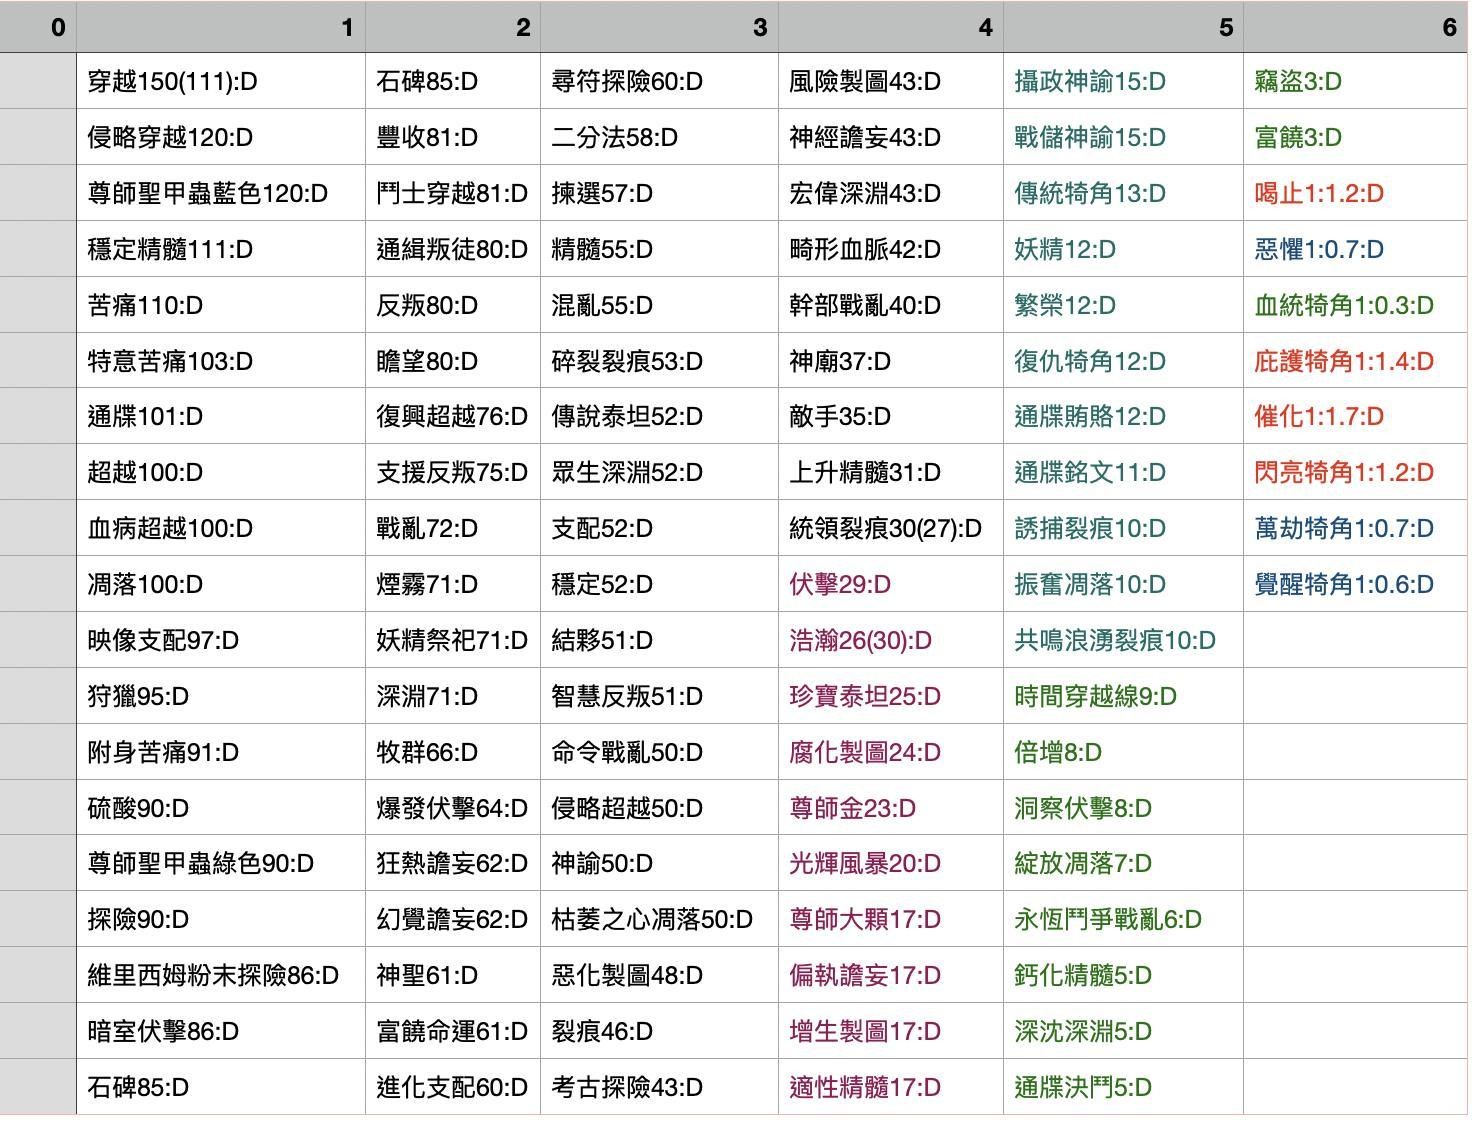1472x1124 pixels.
Task: Click the first empty row header cell
Action: tap(38, 82)
